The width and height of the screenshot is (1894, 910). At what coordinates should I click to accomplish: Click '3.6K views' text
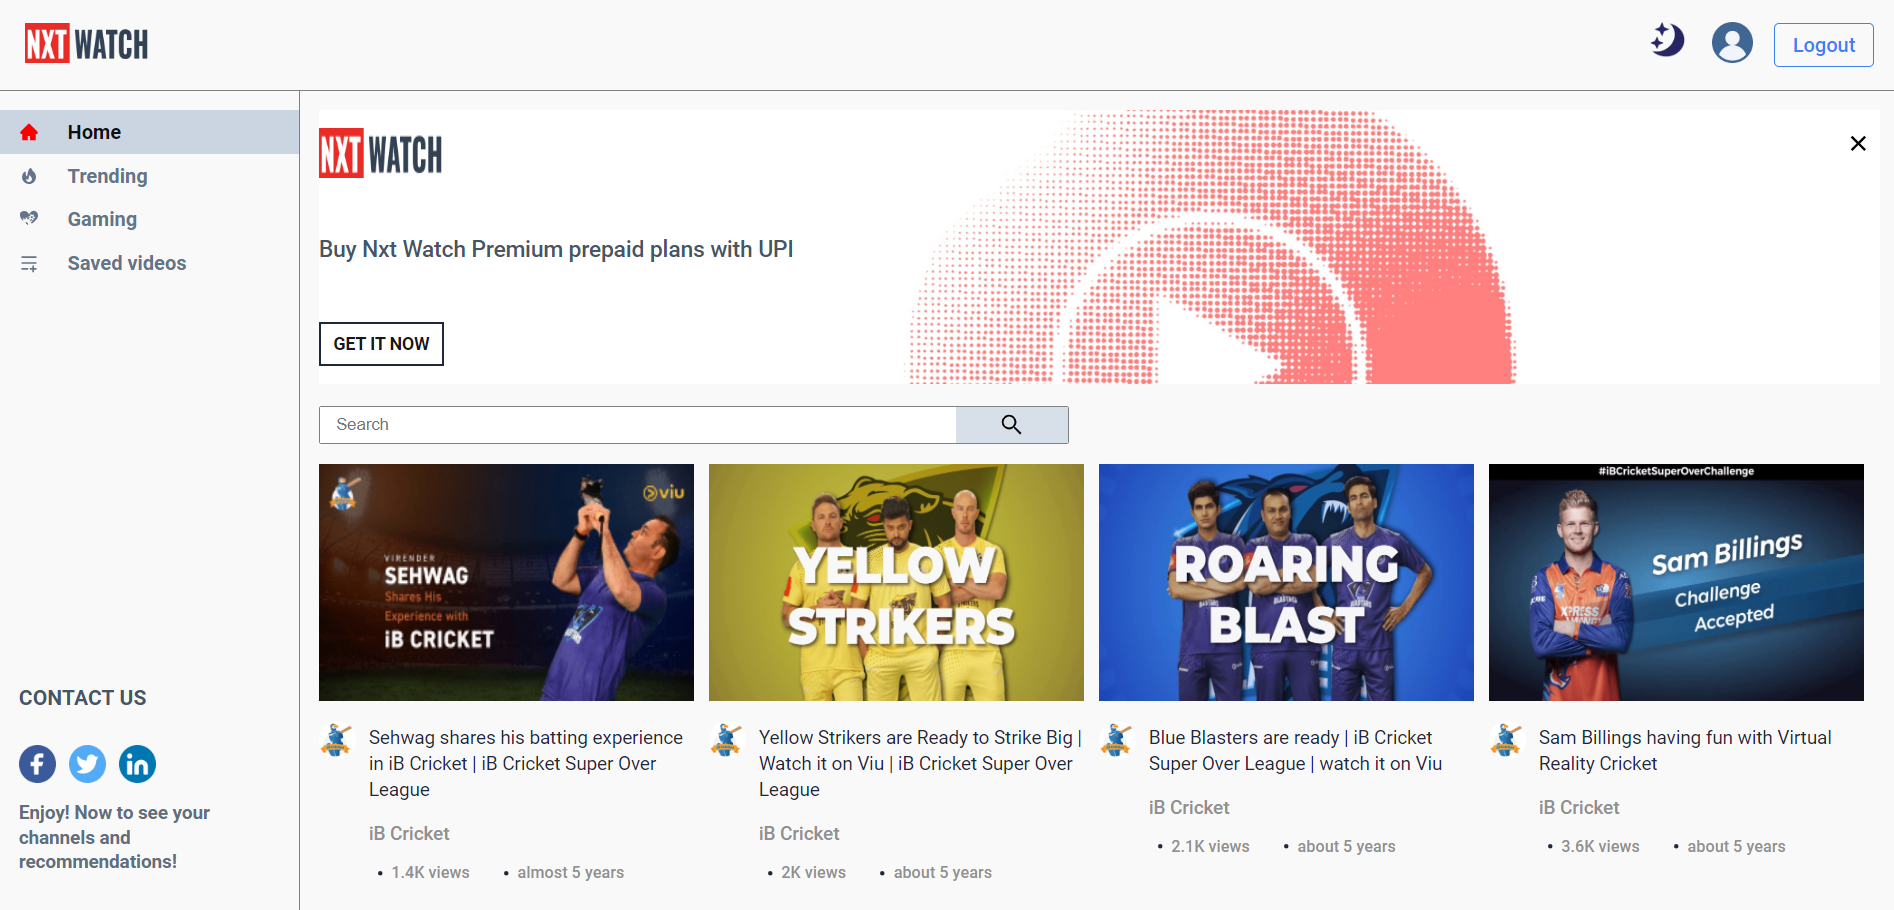[1600, 847]
